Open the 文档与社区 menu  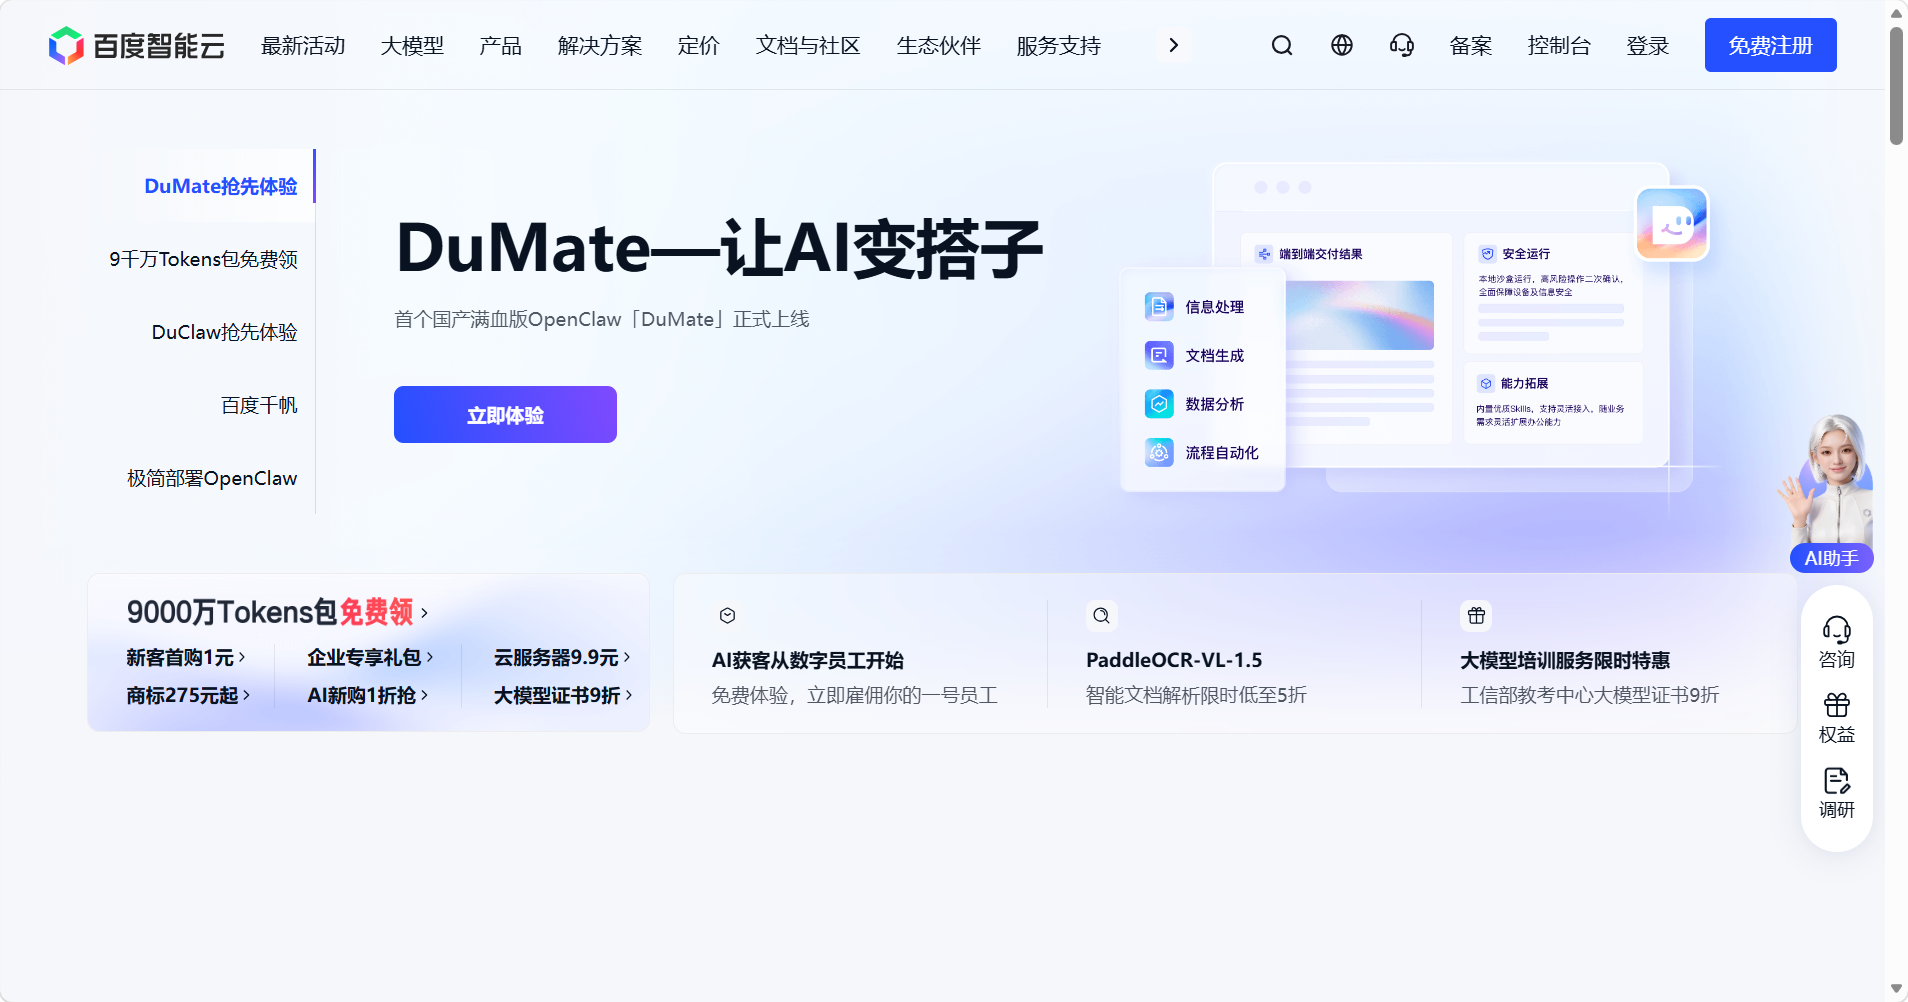[x=808, y=46]
